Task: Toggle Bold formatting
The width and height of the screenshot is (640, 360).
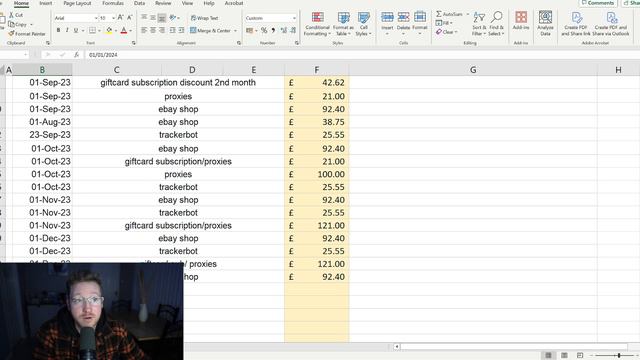Action: tap(58, 31)
